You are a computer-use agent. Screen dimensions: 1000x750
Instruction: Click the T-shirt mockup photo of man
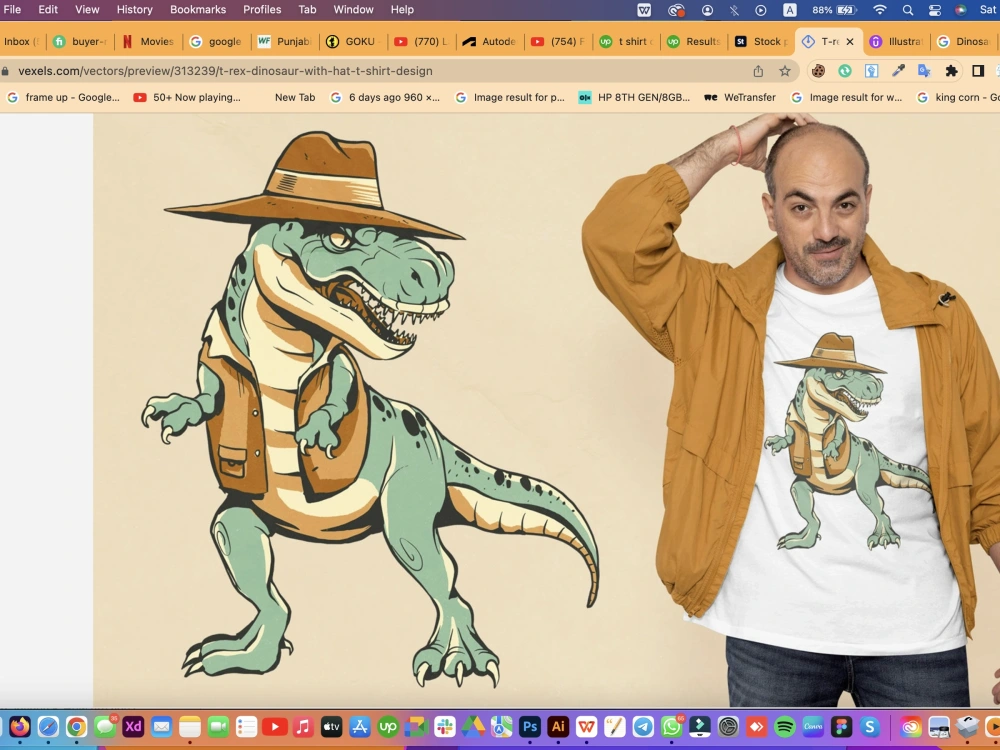tap(789, 409)
